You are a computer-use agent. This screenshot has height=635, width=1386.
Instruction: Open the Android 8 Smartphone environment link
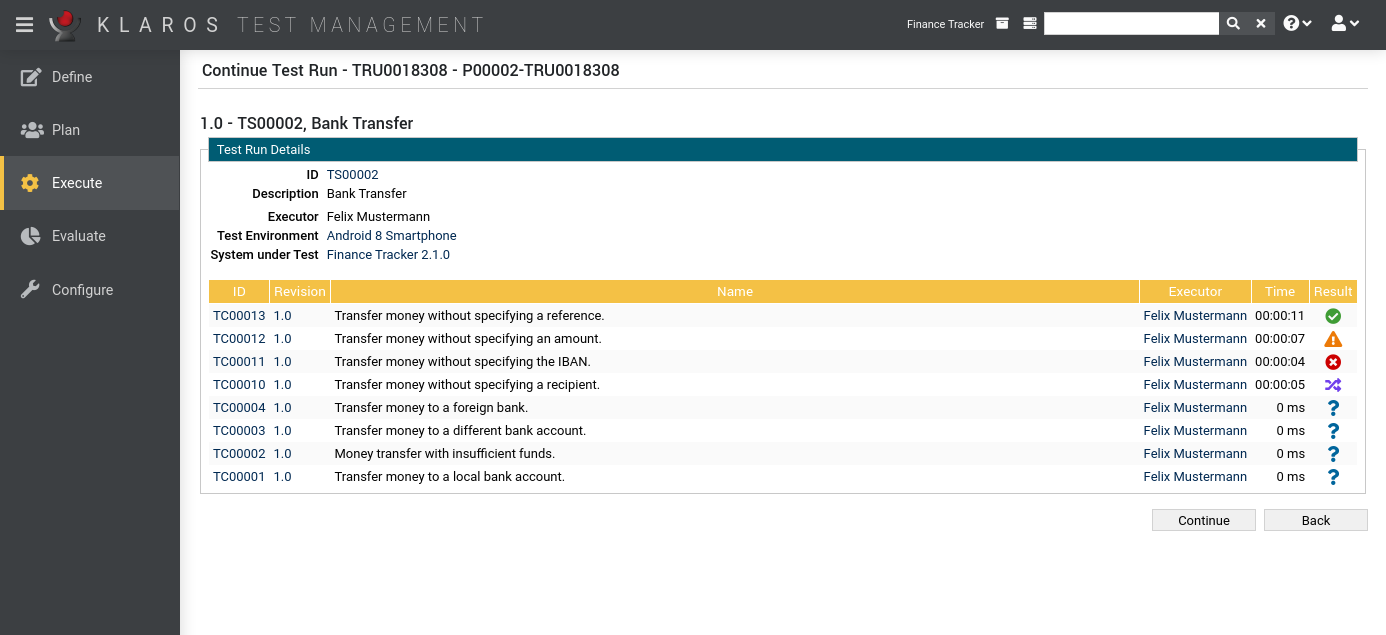pos(391,236)
